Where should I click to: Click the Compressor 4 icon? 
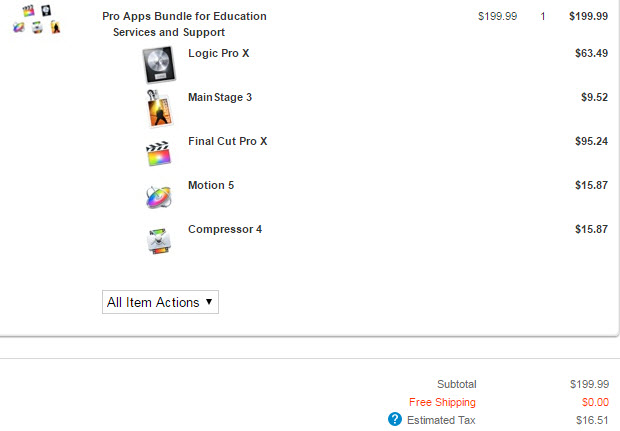coord(159,241)
